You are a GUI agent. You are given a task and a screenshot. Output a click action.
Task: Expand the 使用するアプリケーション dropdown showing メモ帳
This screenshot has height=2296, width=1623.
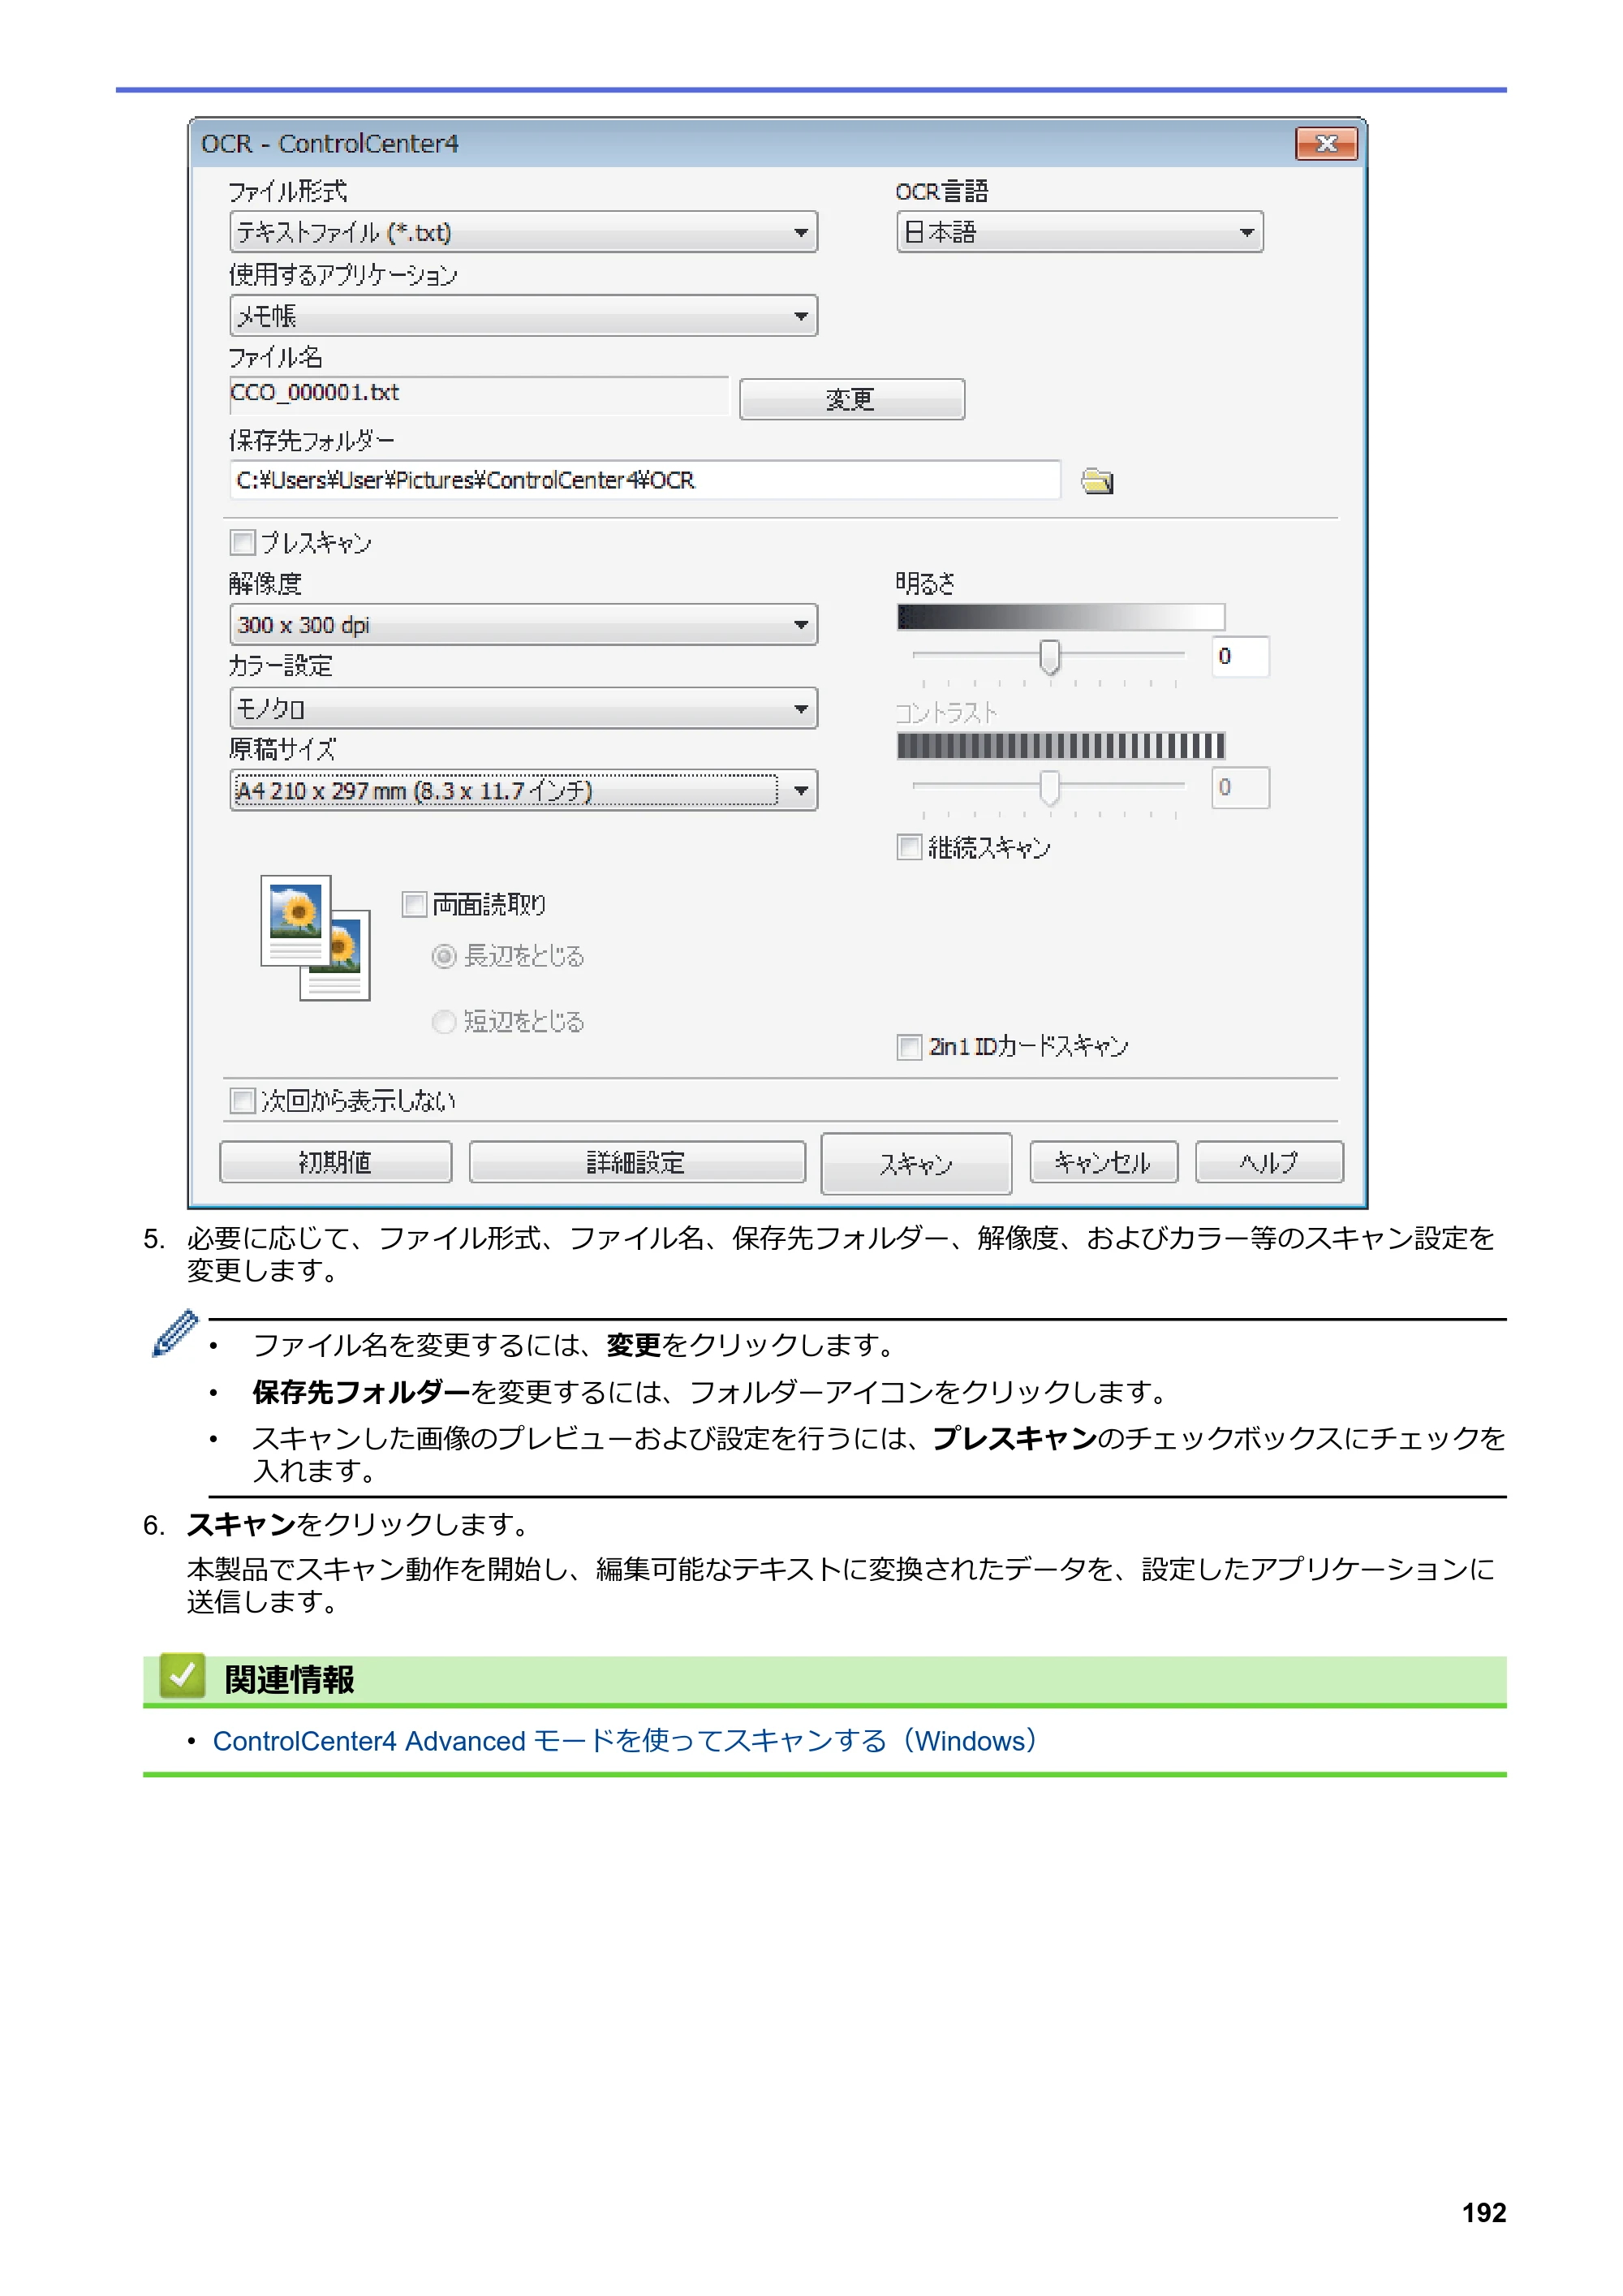click(524, 316)
